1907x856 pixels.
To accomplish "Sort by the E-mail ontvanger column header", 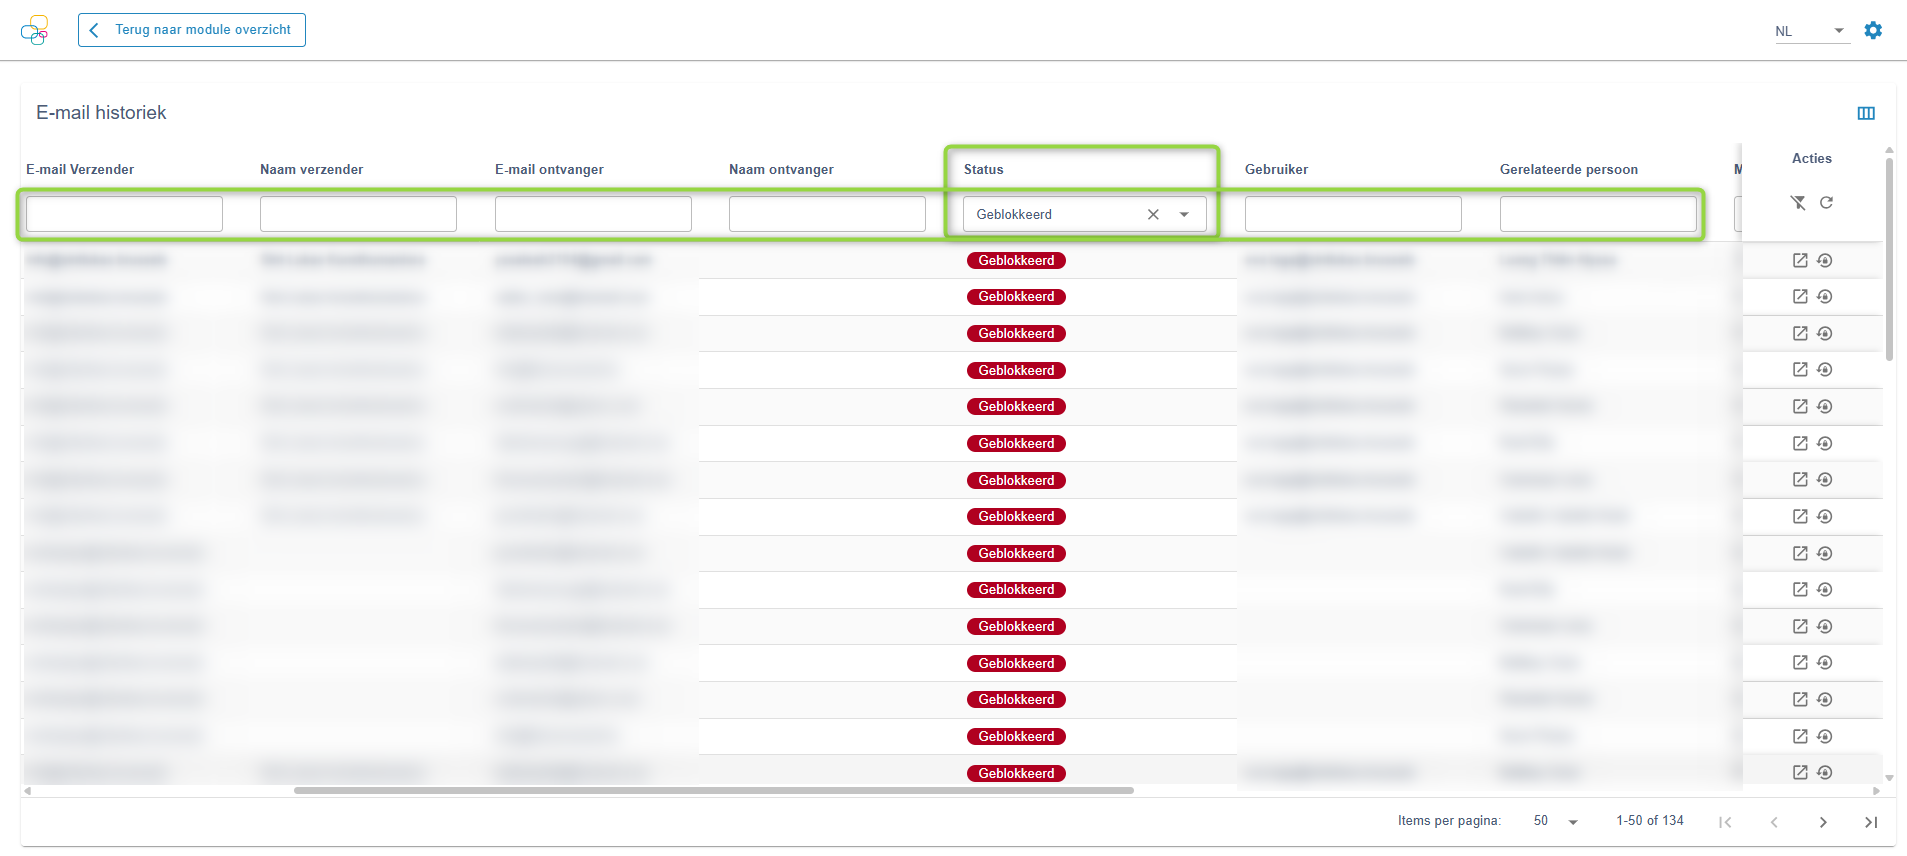I will point(549,169).
